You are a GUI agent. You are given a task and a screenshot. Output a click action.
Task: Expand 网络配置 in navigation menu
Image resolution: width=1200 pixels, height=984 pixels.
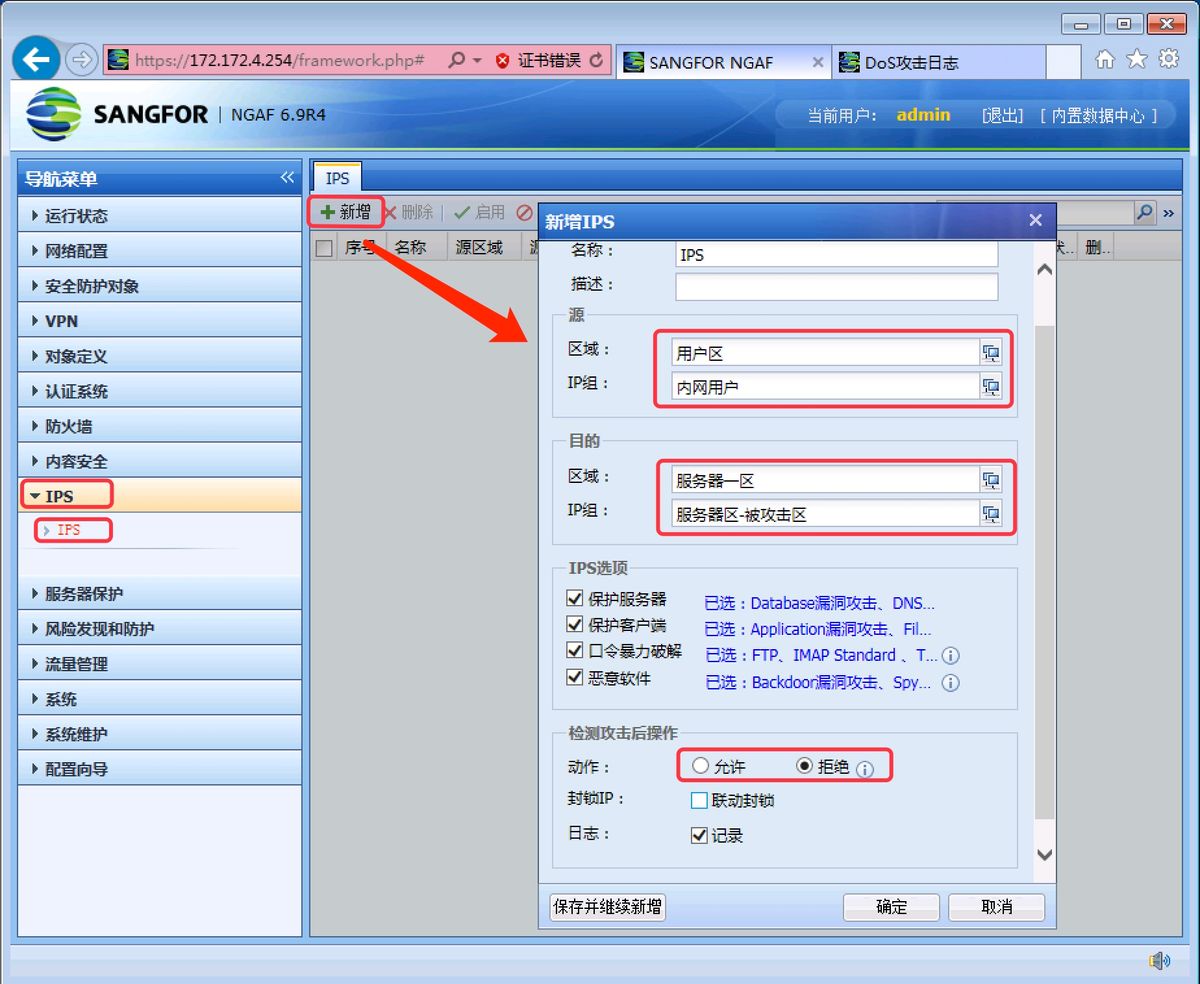(x=160, y=250)
